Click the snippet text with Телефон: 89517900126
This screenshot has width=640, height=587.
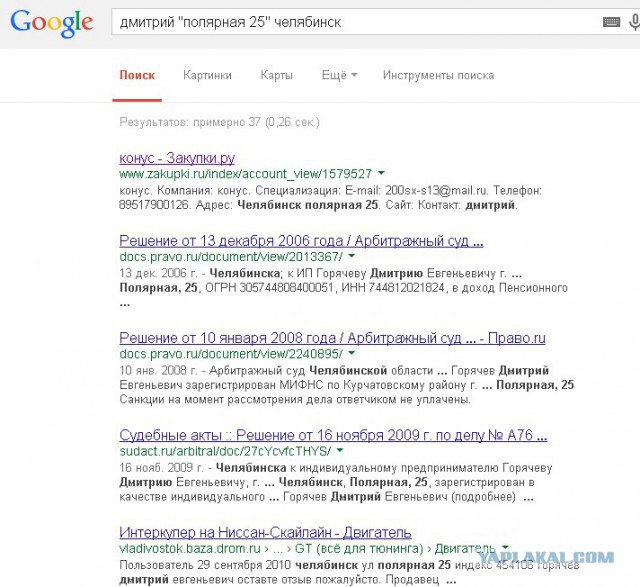tap(331, 198)
